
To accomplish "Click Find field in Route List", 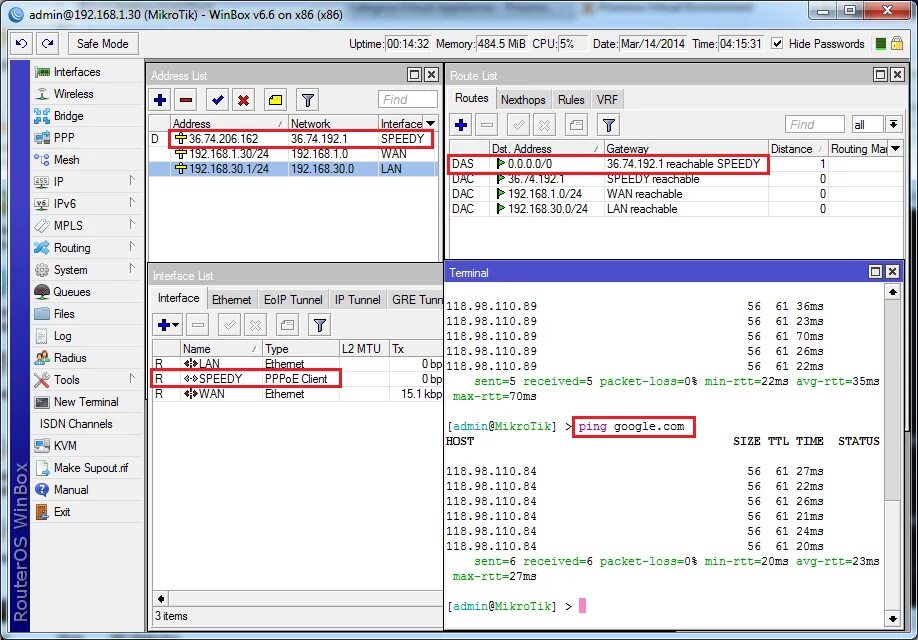I will 814,125.
